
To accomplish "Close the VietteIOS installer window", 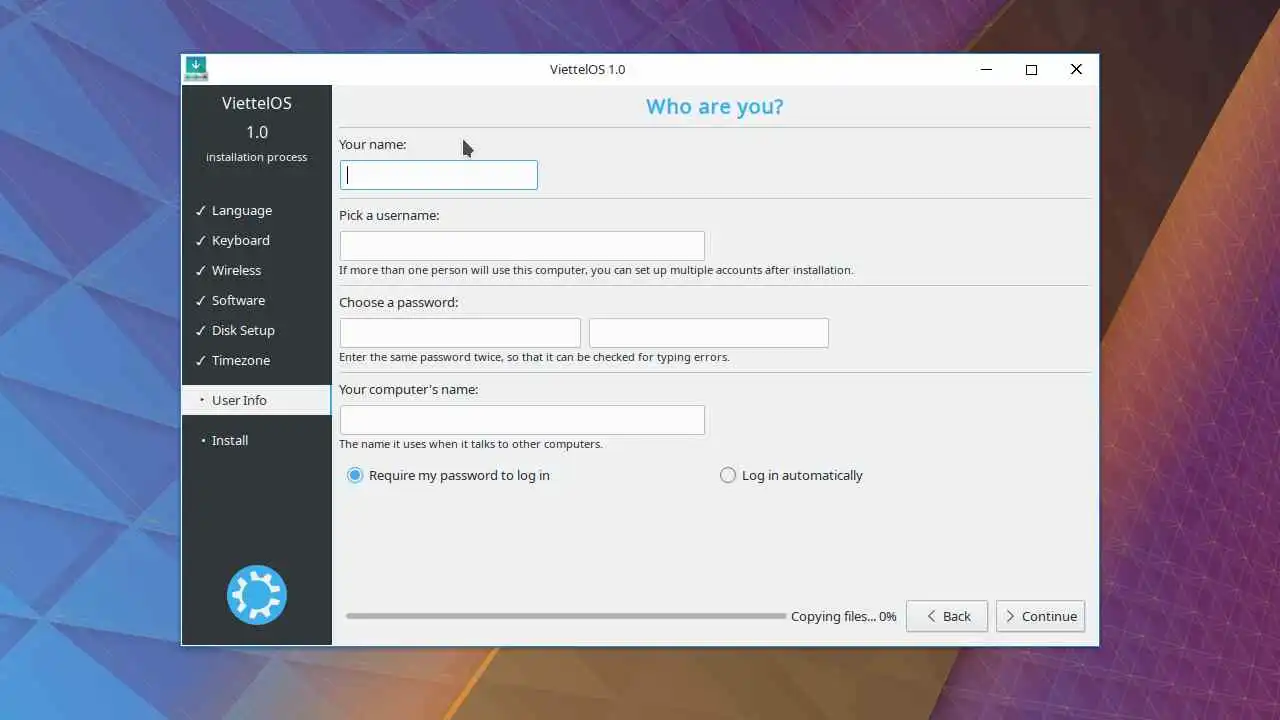I will click(x=1076, y=69).
